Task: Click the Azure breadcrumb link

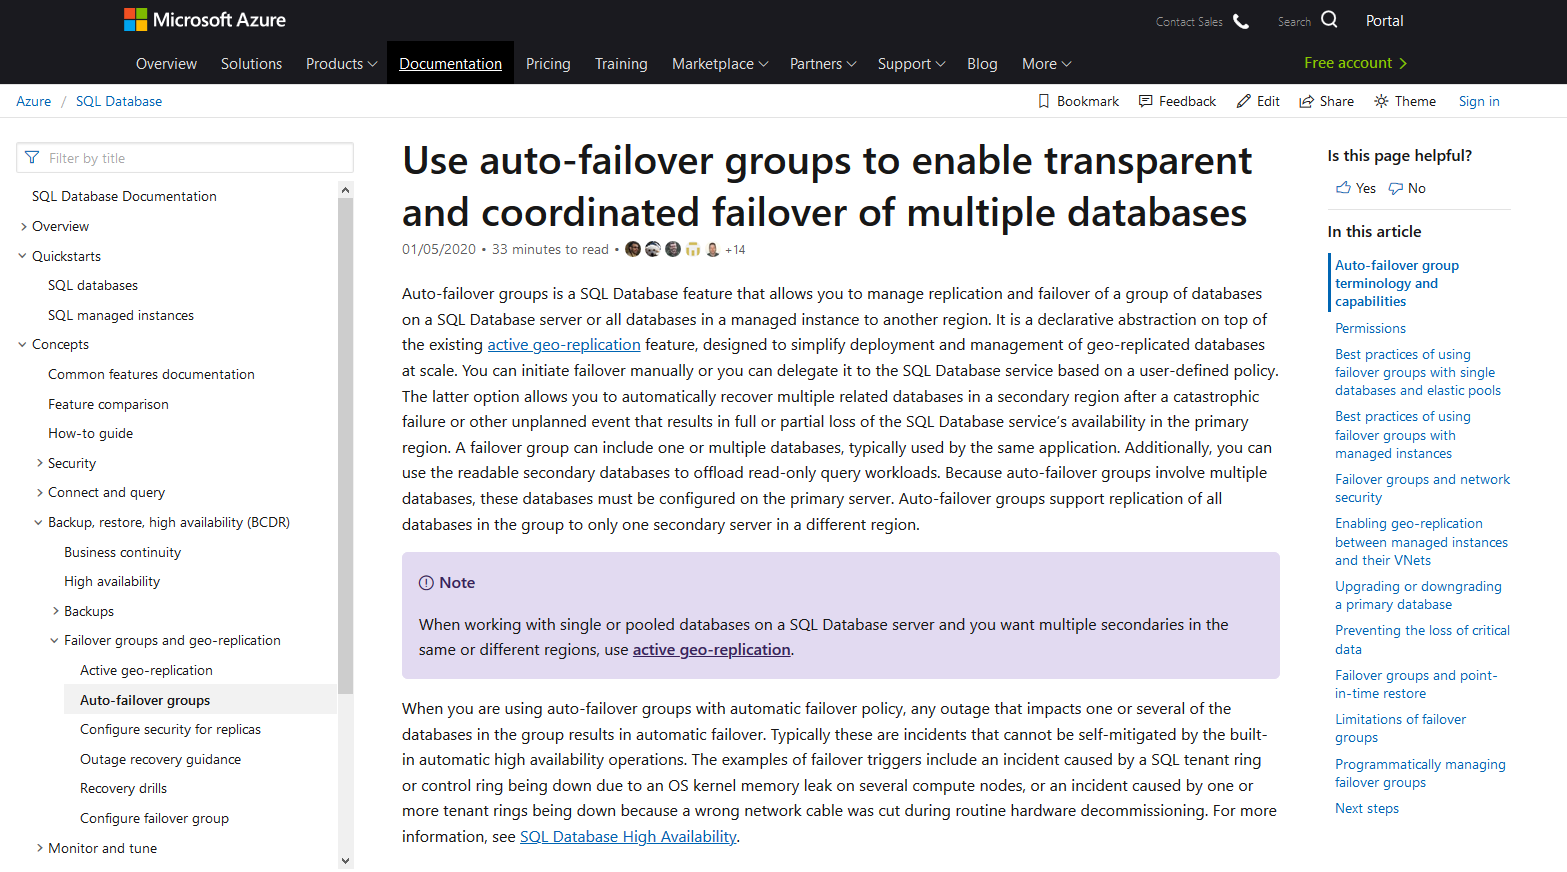Action: click(34, 101)
